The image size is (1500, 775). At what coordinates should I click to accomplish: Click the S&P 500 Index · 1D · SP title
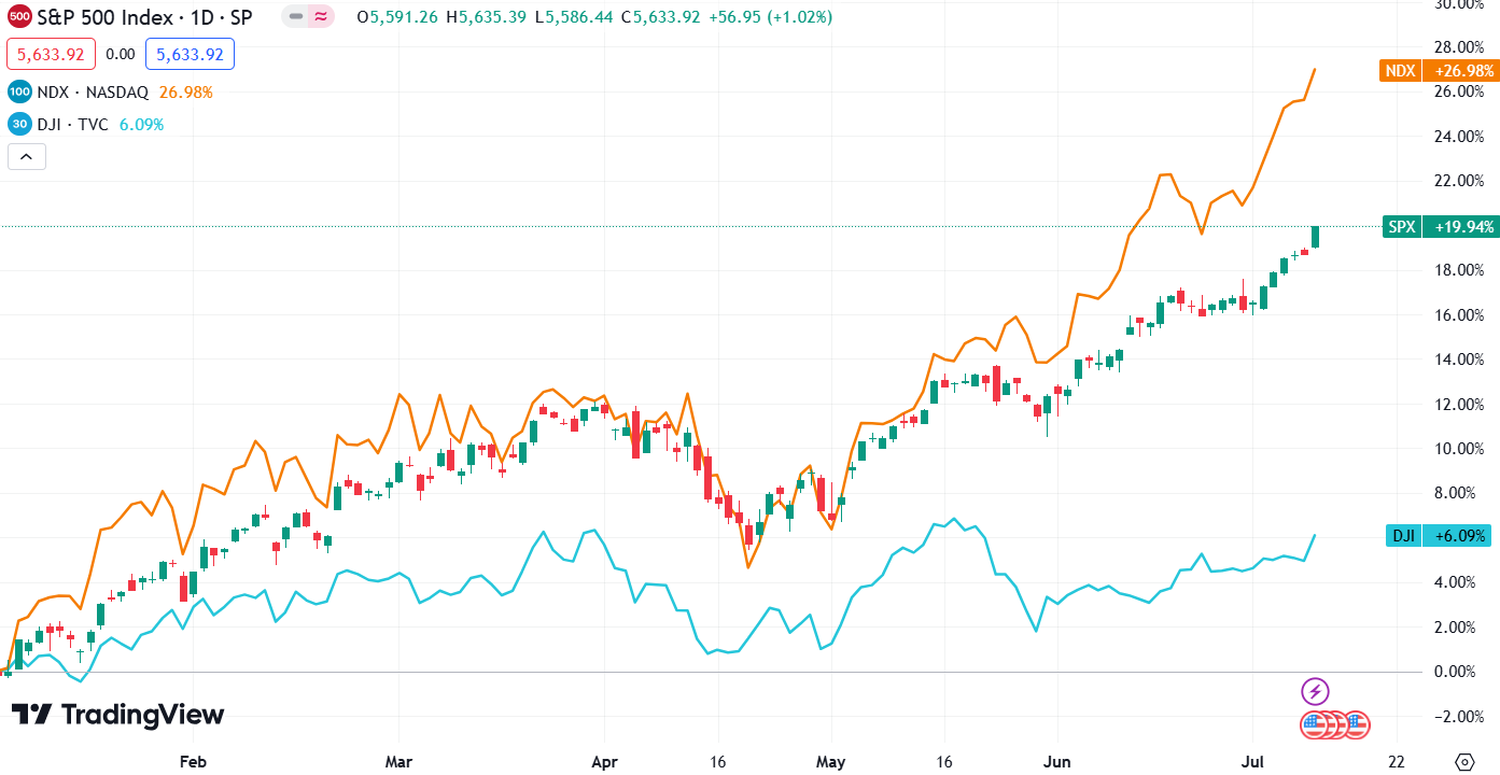click(x=145, y=17)
